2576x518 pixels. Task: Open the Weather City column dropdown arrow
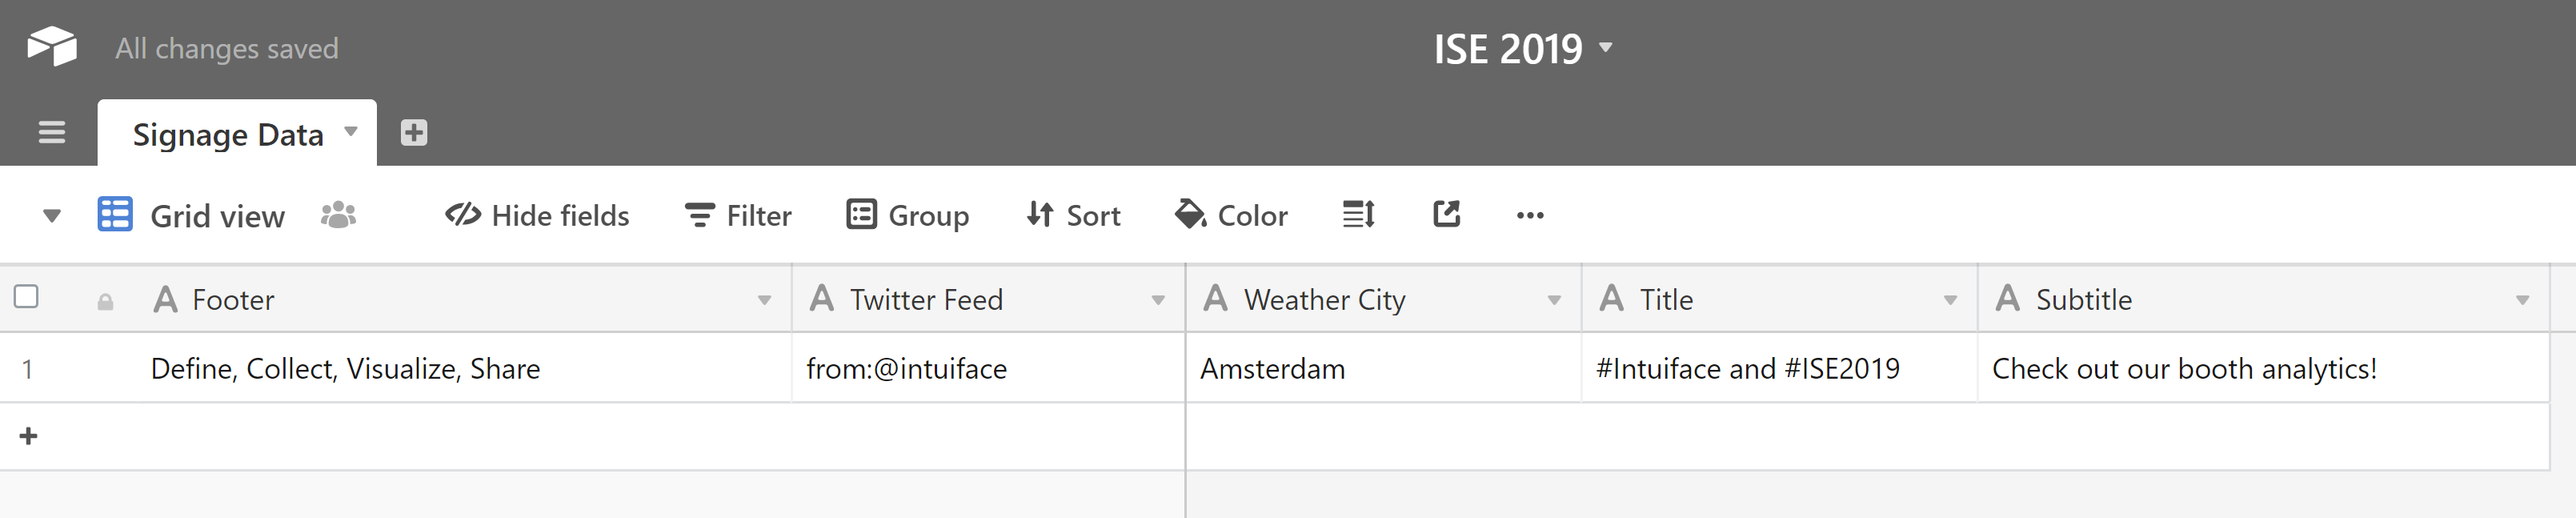pos(1554,300)
